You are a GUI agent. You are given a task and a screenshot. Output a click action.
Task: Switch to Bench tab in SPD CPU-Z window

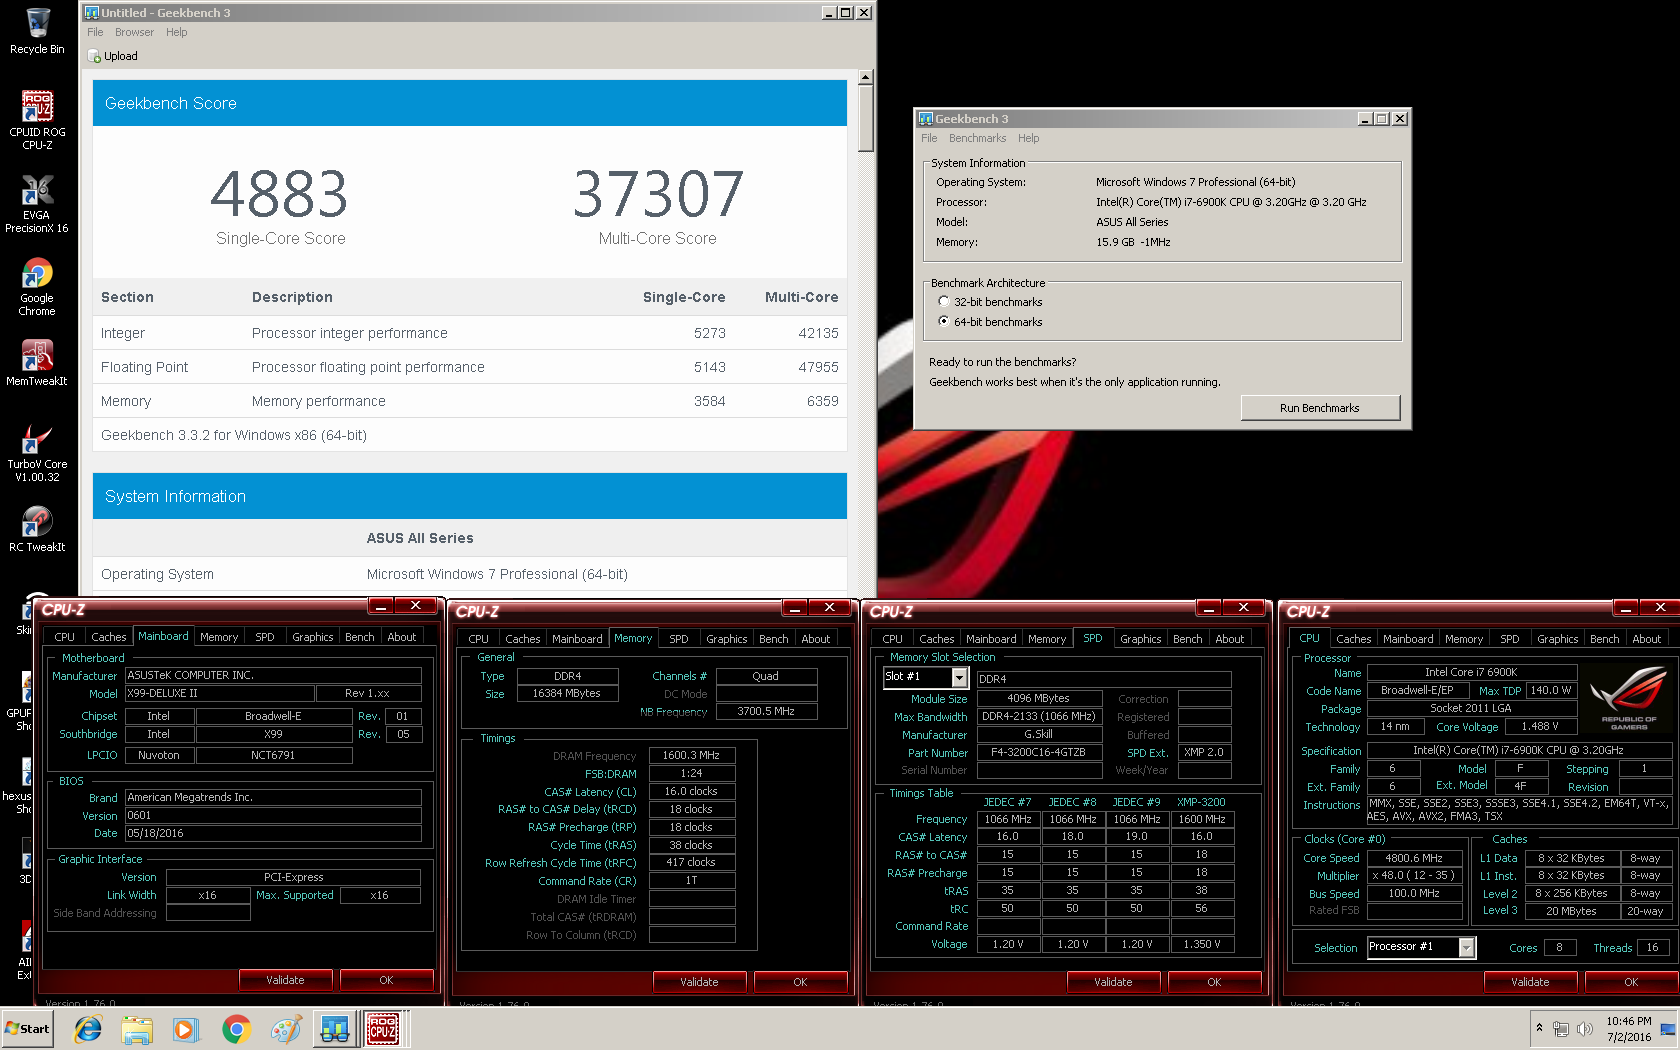click(1187, 639)
